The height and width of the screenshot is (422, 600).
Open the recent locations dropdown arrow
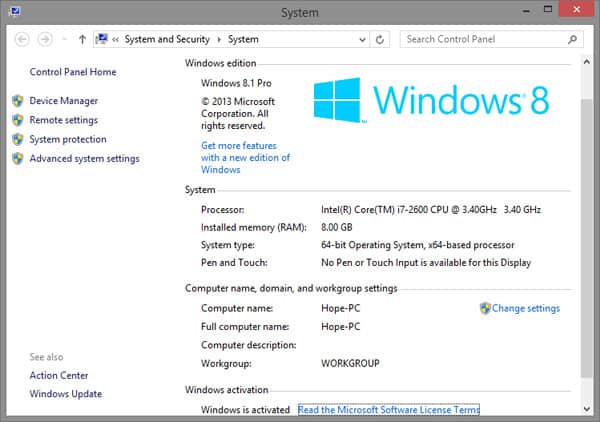65,39
